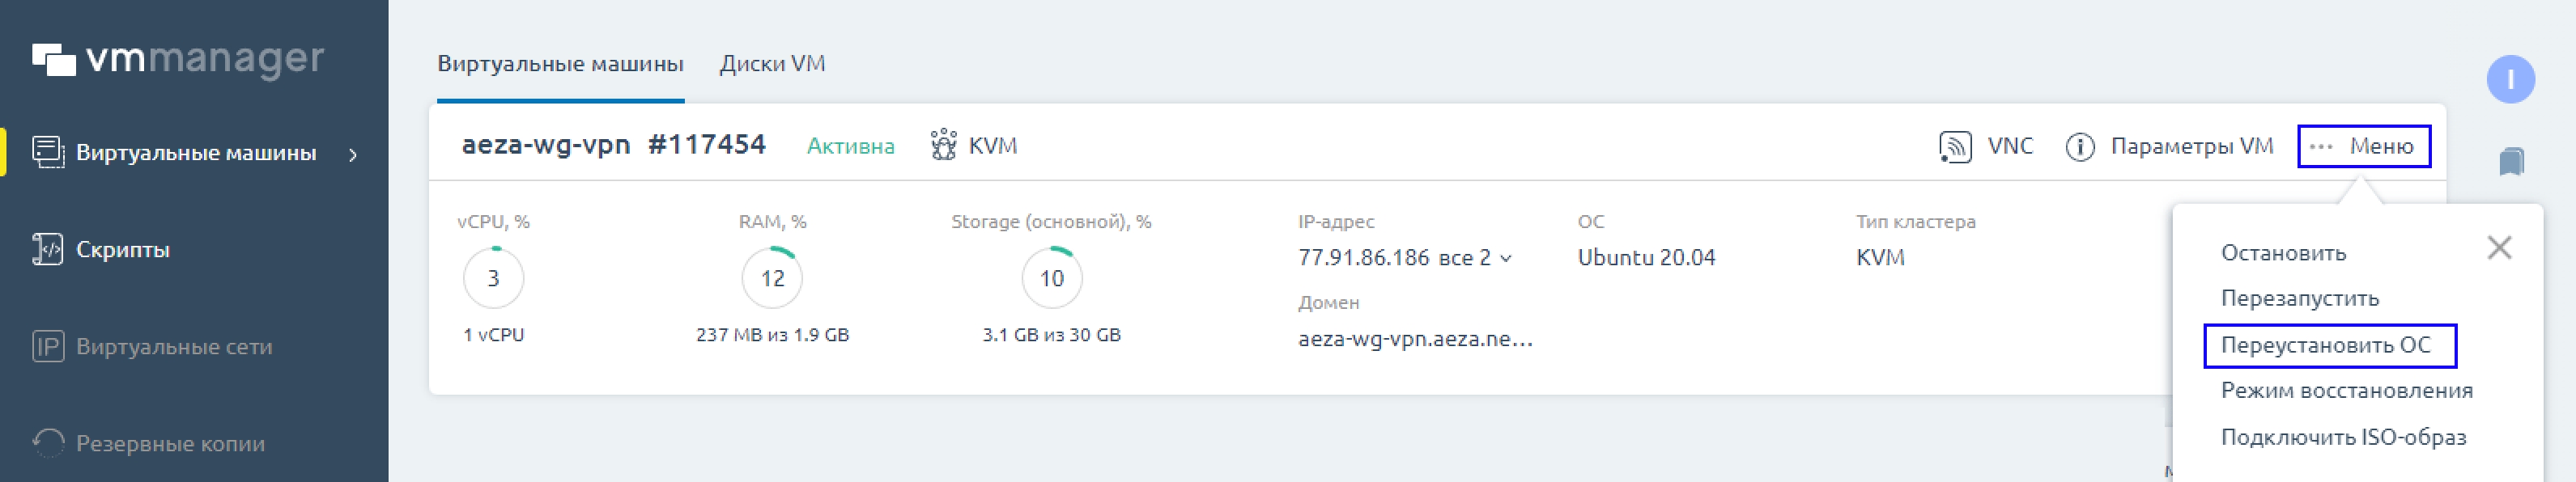
Task: Select Остановить in the VM menu
Action: [2283, 253]
